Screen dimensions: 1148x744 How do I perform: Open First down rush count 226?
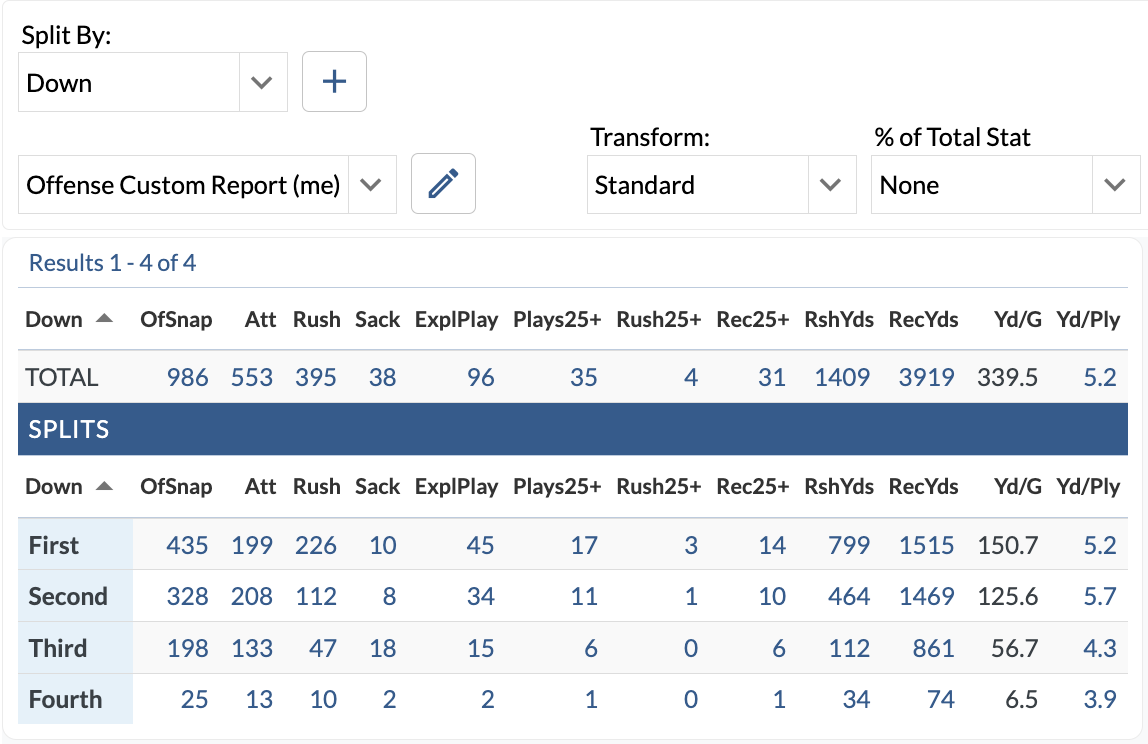(x=316, y=545)
